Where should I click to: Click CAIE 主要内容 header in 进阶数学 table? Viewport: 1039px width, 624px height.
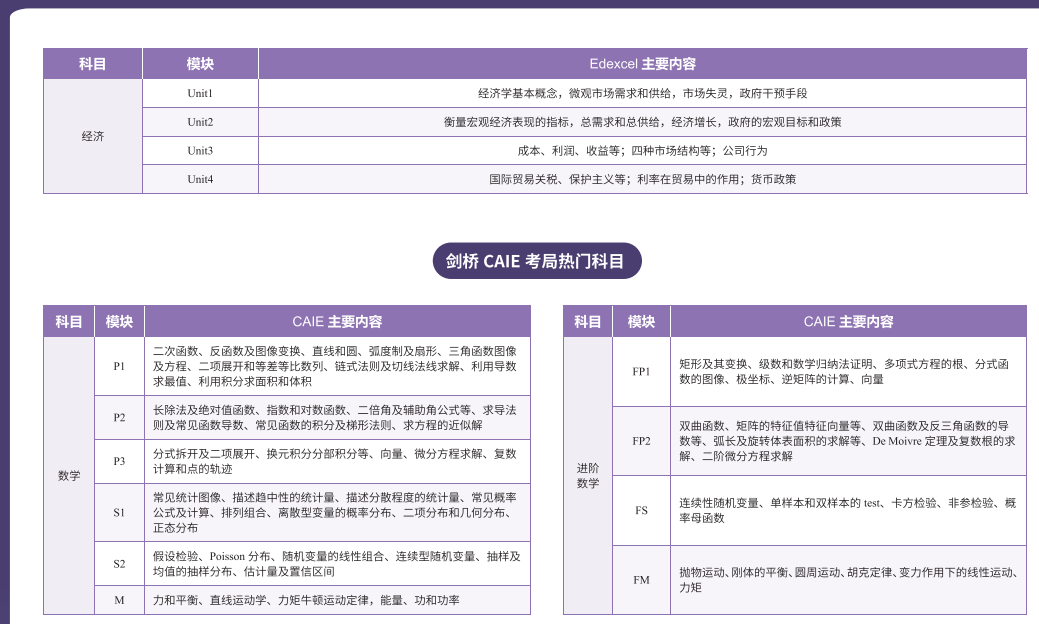point(849,321)
